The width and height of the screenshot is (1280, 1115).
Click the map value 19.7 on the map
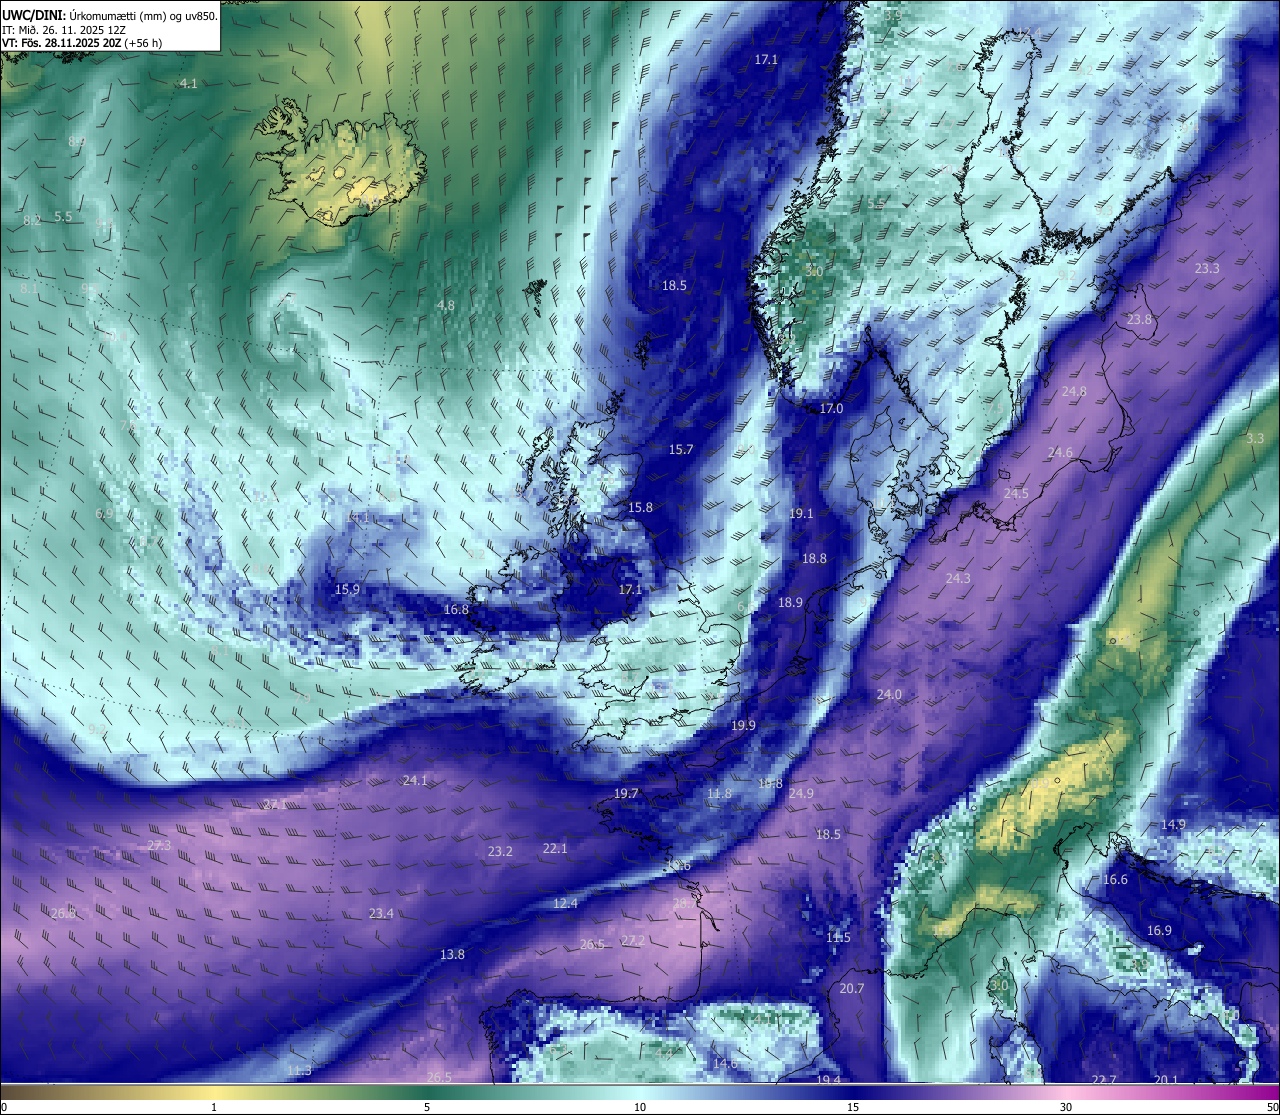tap(626, 793)
